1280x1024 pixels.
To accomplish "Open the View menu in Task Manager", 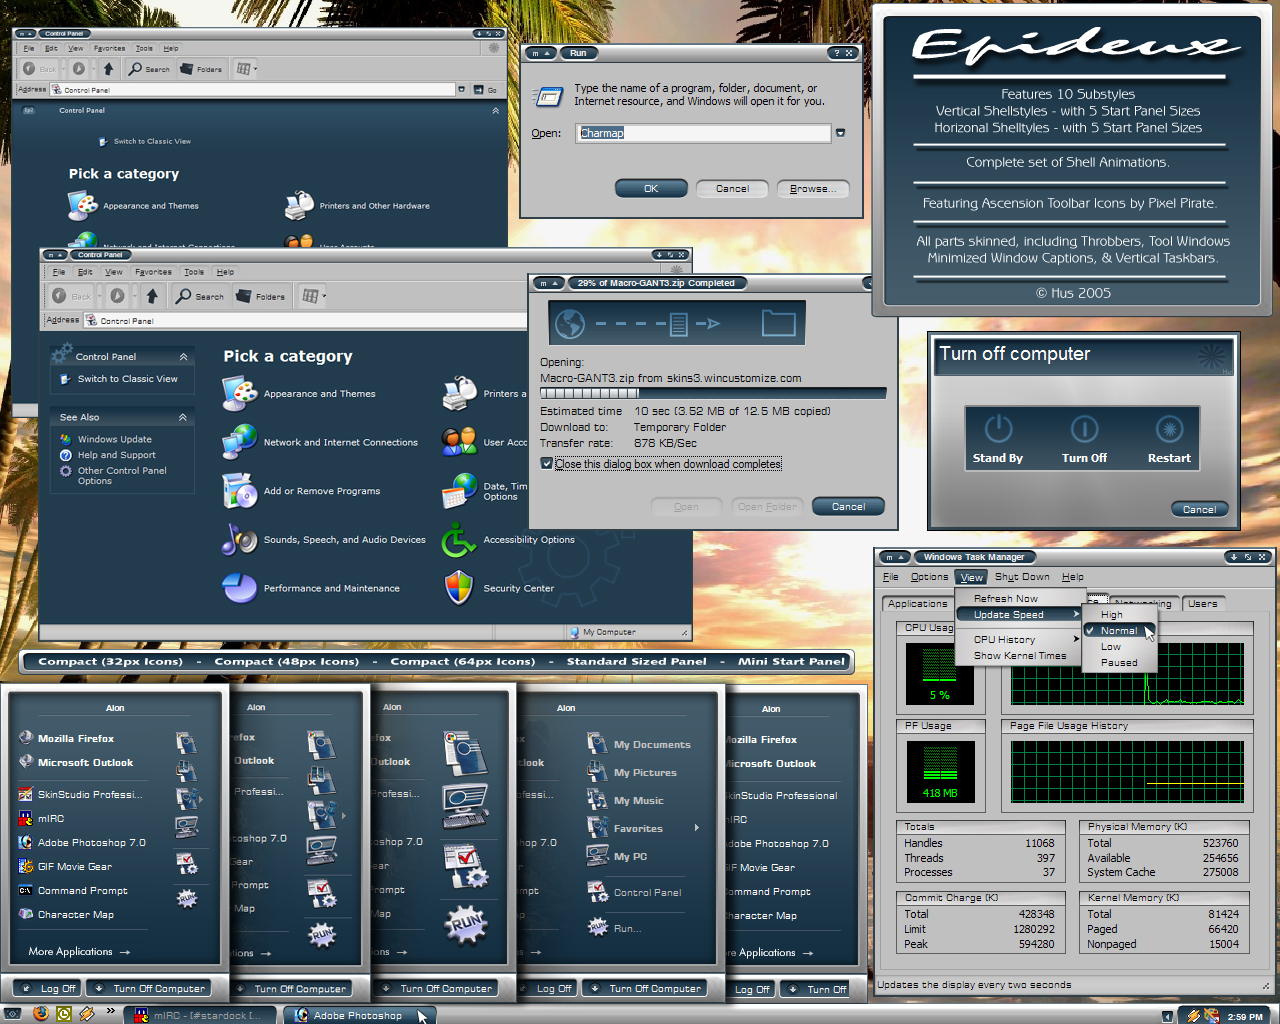I will 971,577.
